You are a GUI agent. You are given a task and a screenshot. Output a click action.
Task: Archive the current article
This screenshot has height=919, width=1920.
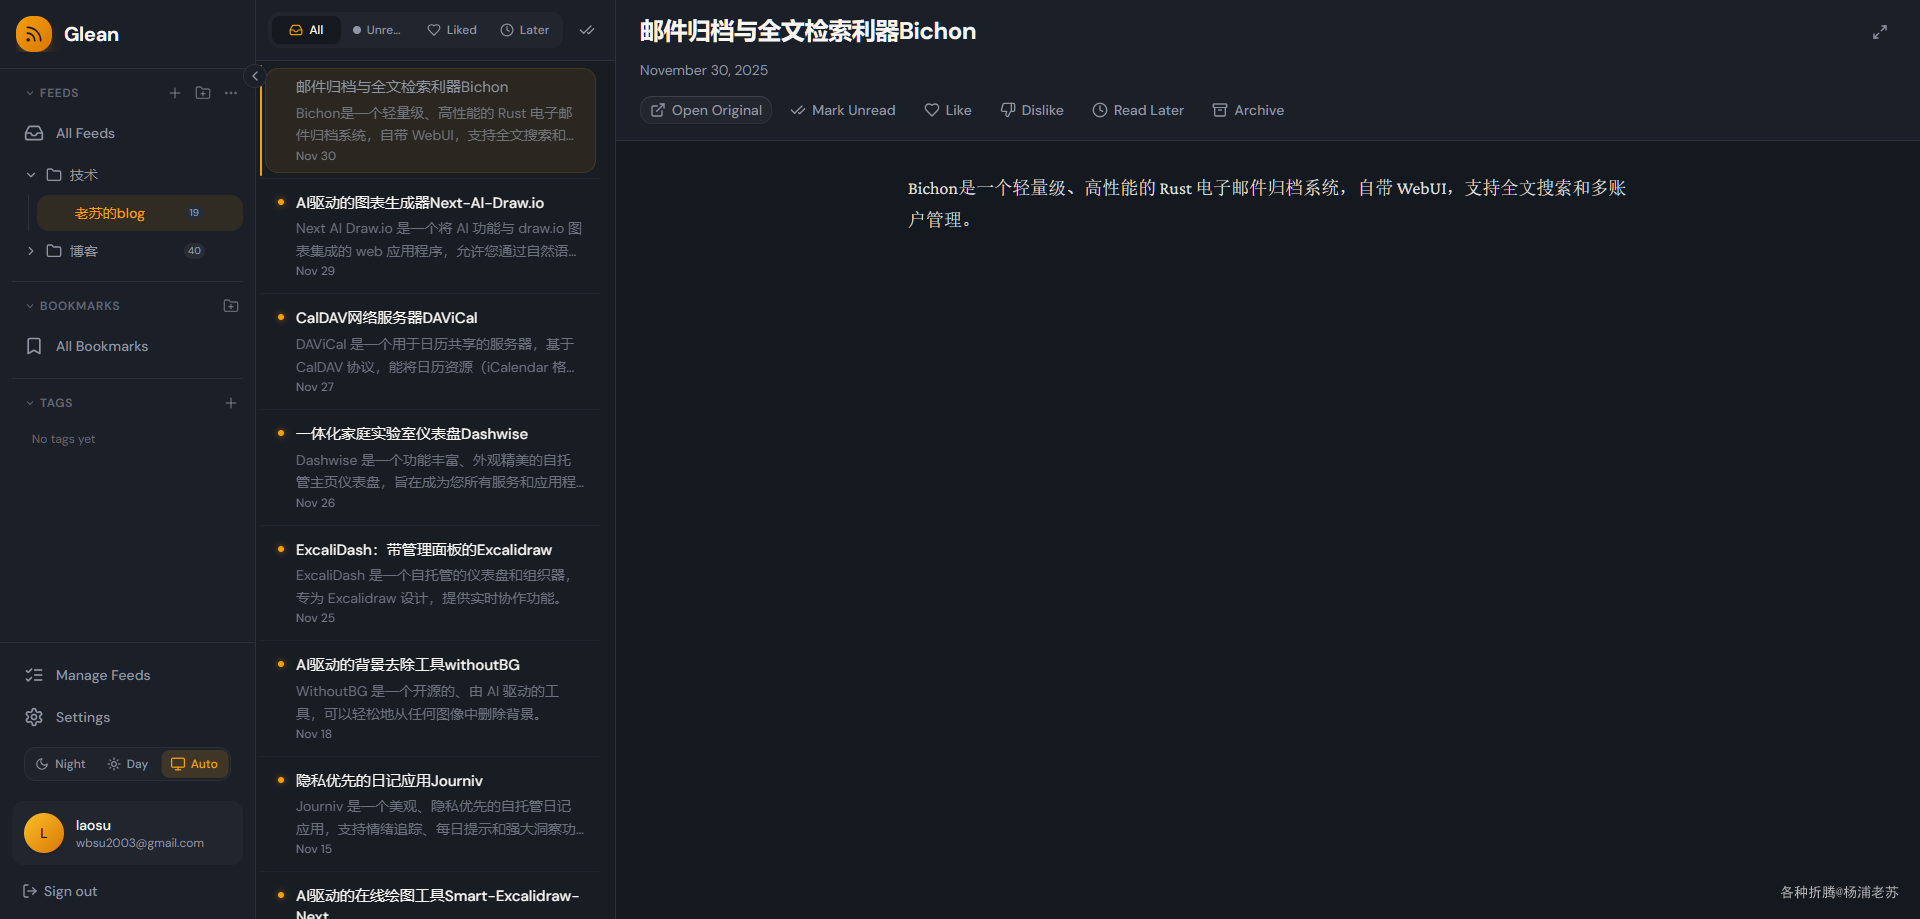click(1248, 110)
